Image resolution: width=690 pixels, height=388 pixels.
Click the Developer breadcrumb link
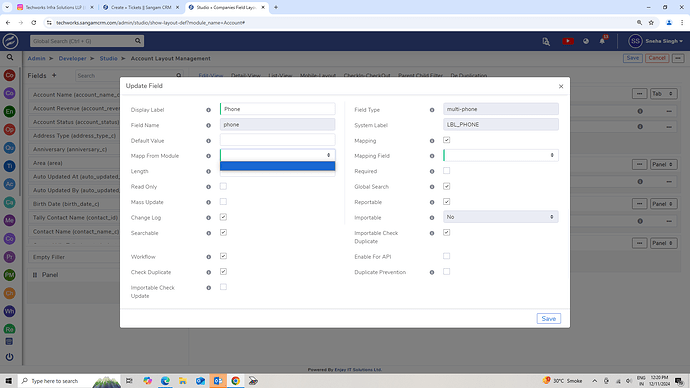coord(73,59)
